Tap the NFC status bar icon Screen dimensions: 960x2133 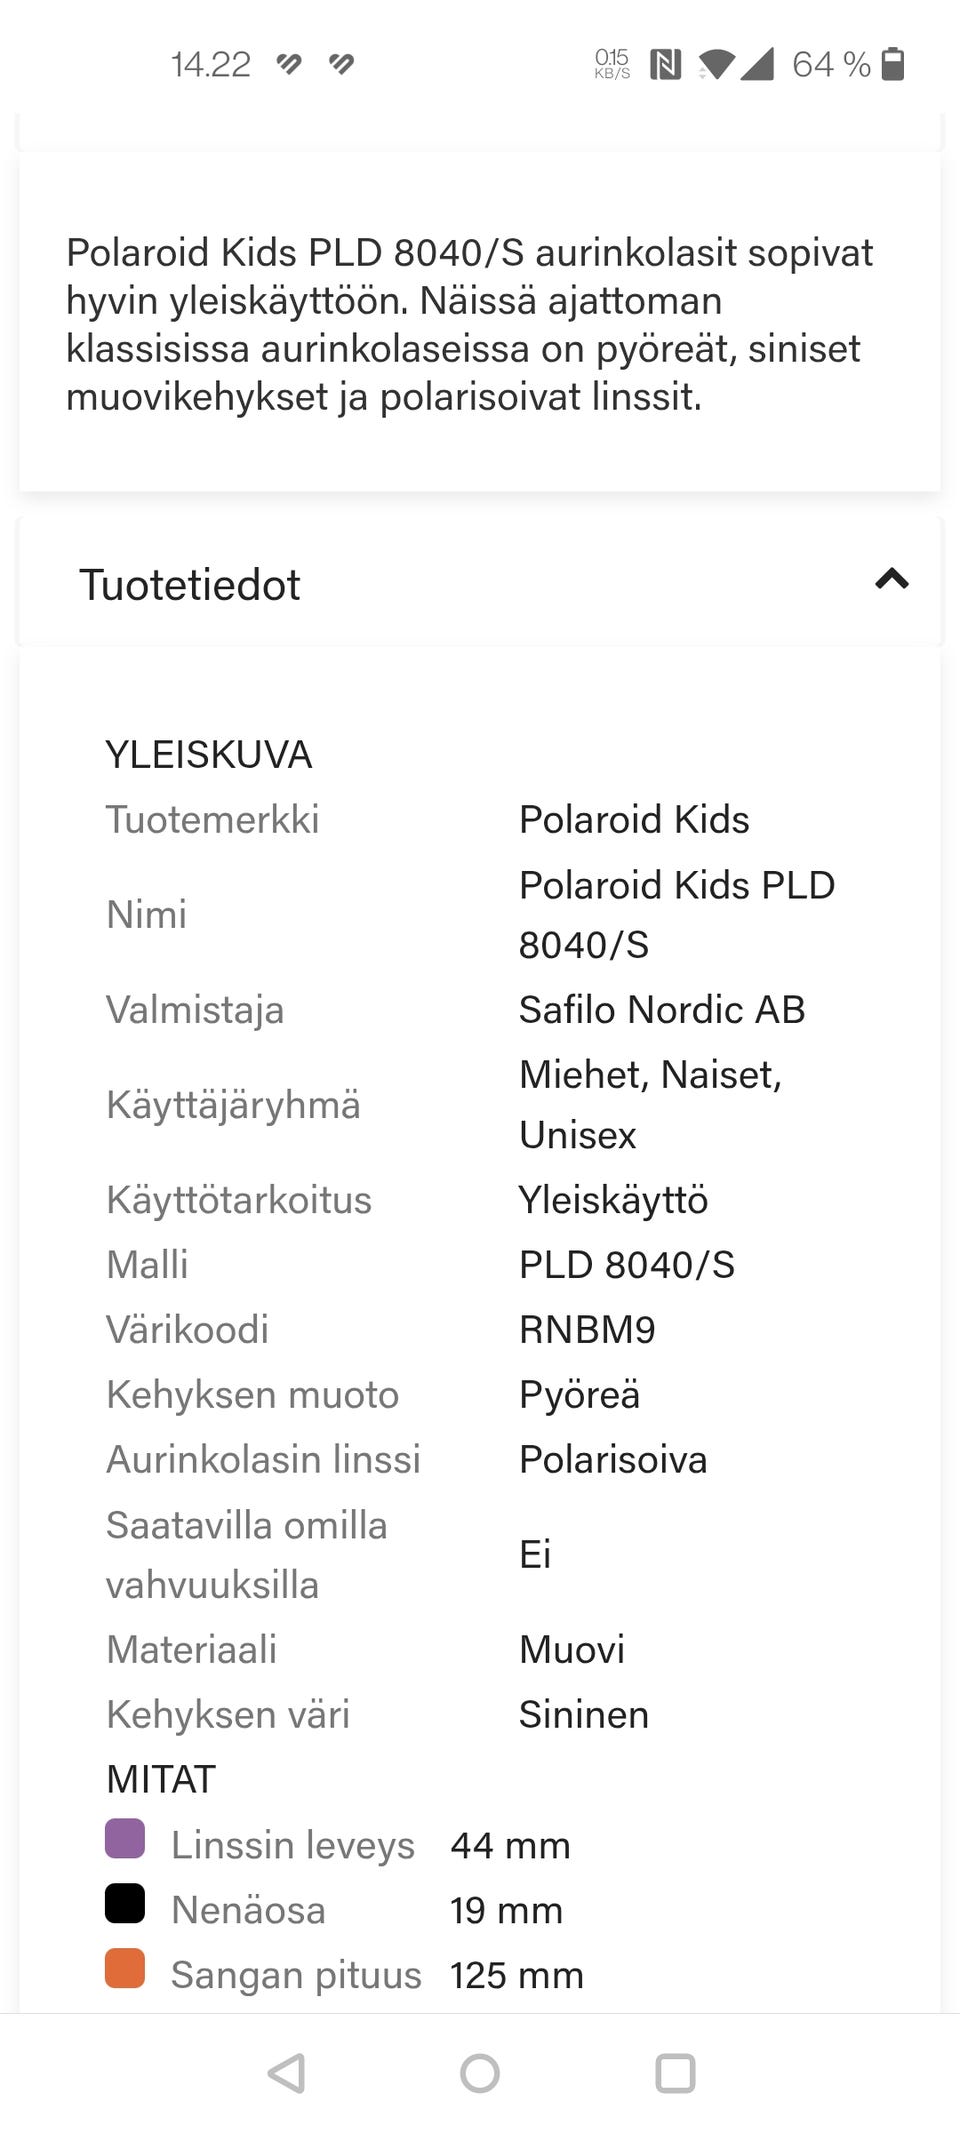665,65
